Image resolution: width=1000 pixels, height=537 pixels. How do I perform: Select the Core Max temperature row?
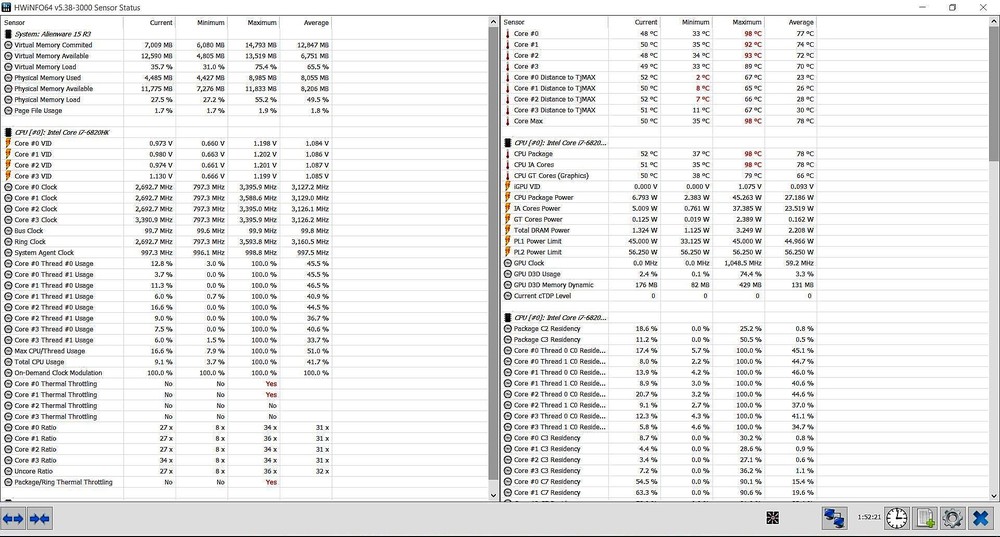pos(530,121)
